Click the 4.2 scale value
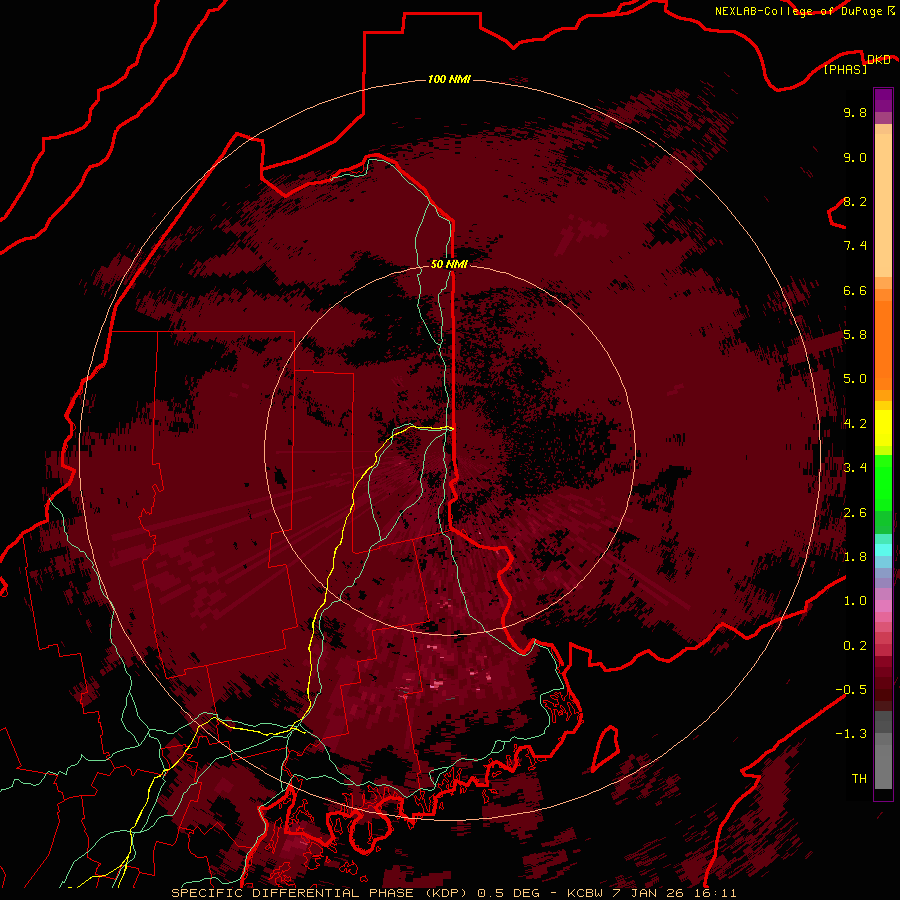 (x=855, y=423)
